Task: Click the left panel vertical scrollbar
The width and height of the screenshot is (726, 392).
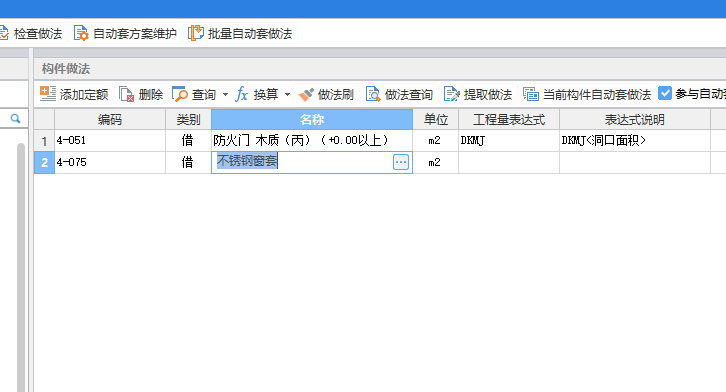Action: (x=21, y=268)
